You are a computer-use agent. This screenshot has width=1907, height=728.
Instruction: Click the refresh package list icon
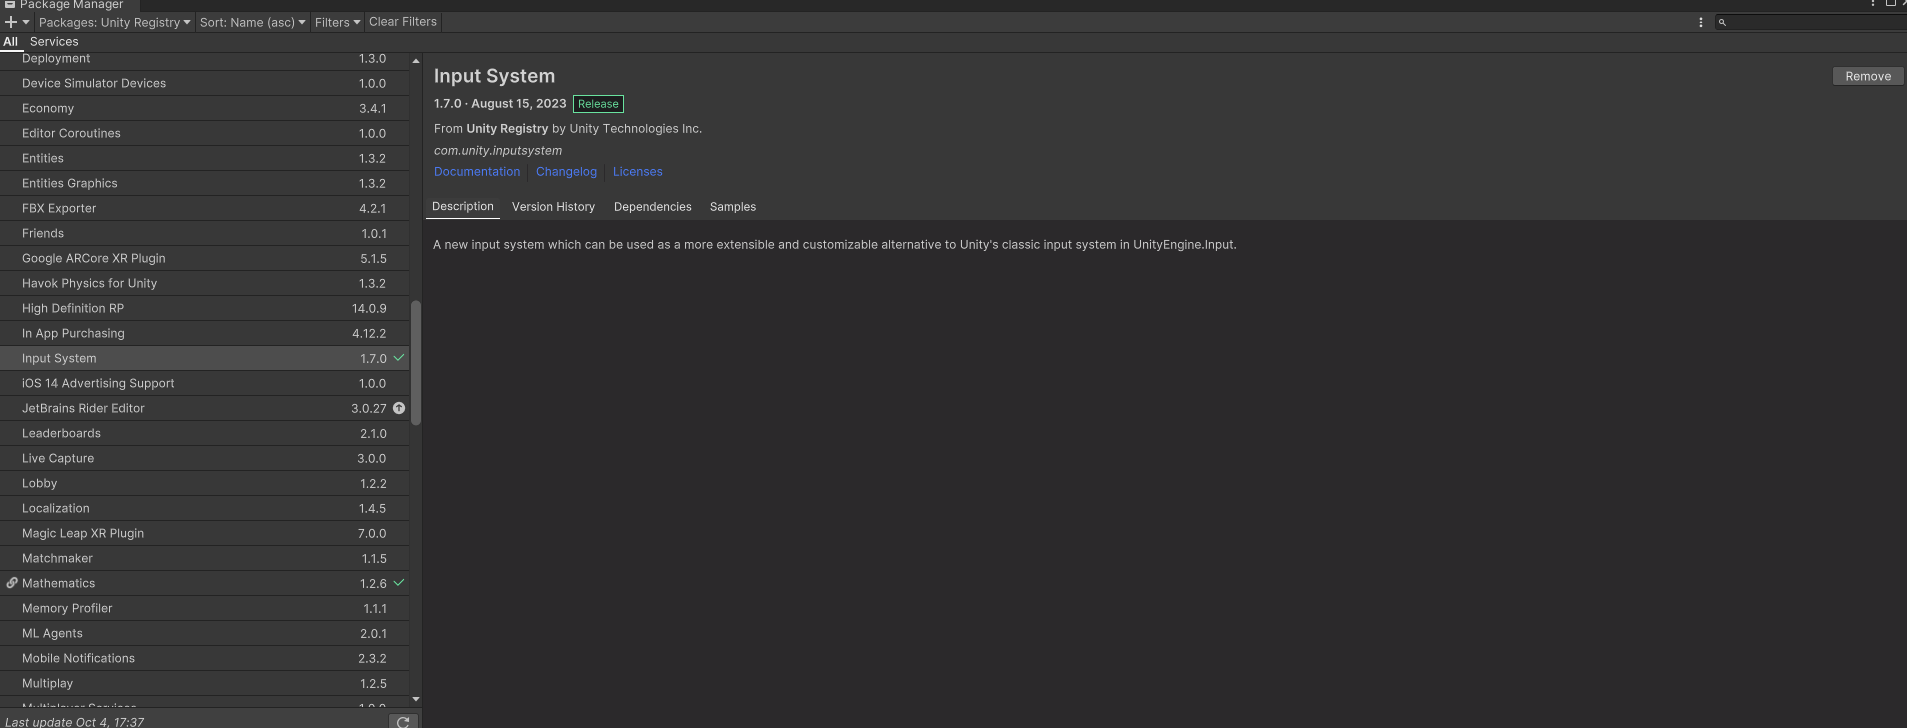403,721
